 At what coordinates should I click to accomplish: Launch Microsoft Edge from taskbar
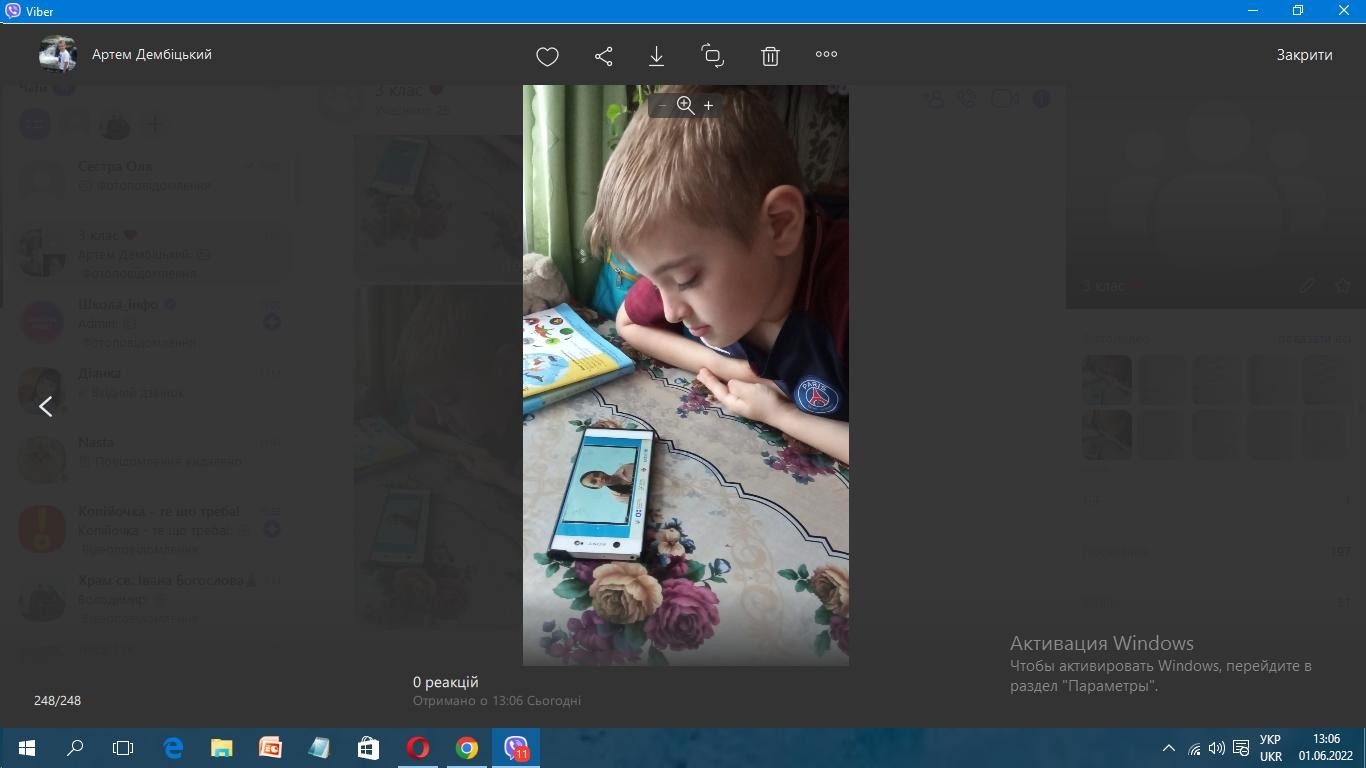point(173,748)
